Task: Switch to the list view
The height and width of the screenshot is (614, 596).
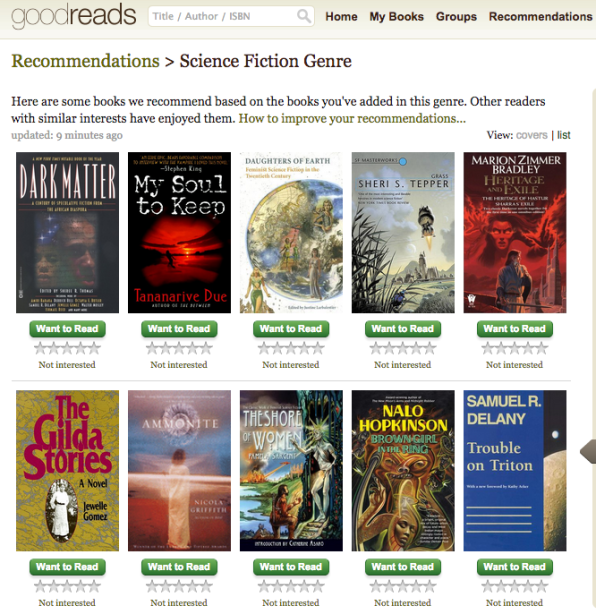Action: 563,135
